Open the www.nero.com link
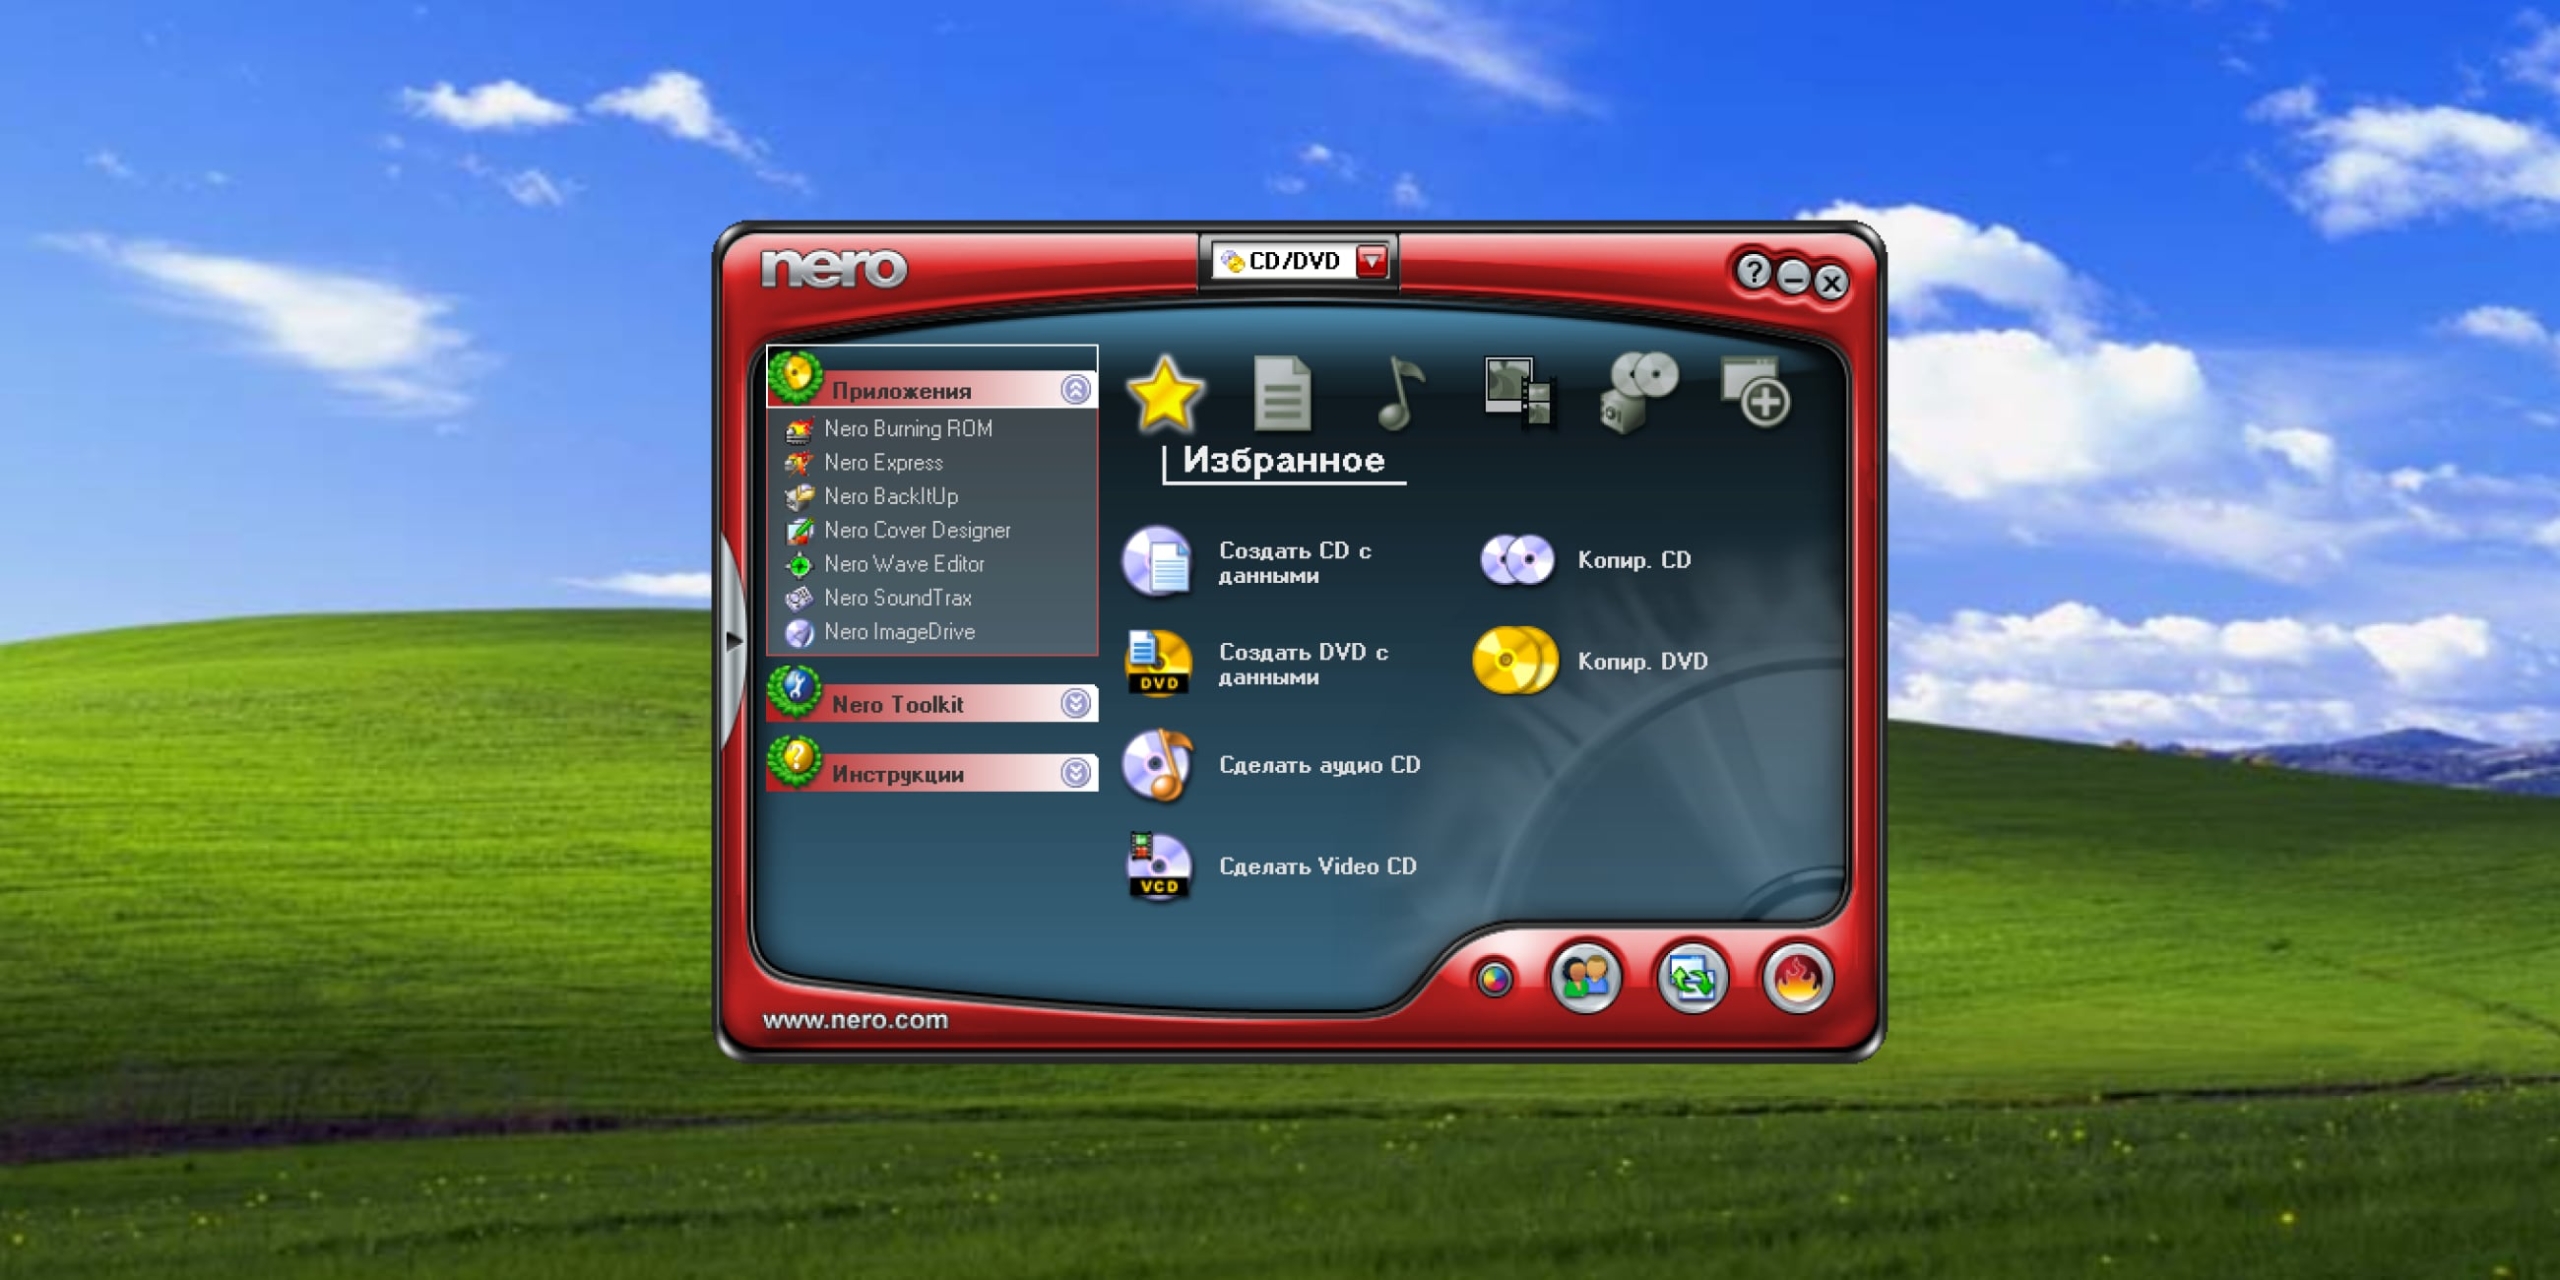2560x1280 pixels. click(855, 1020)
